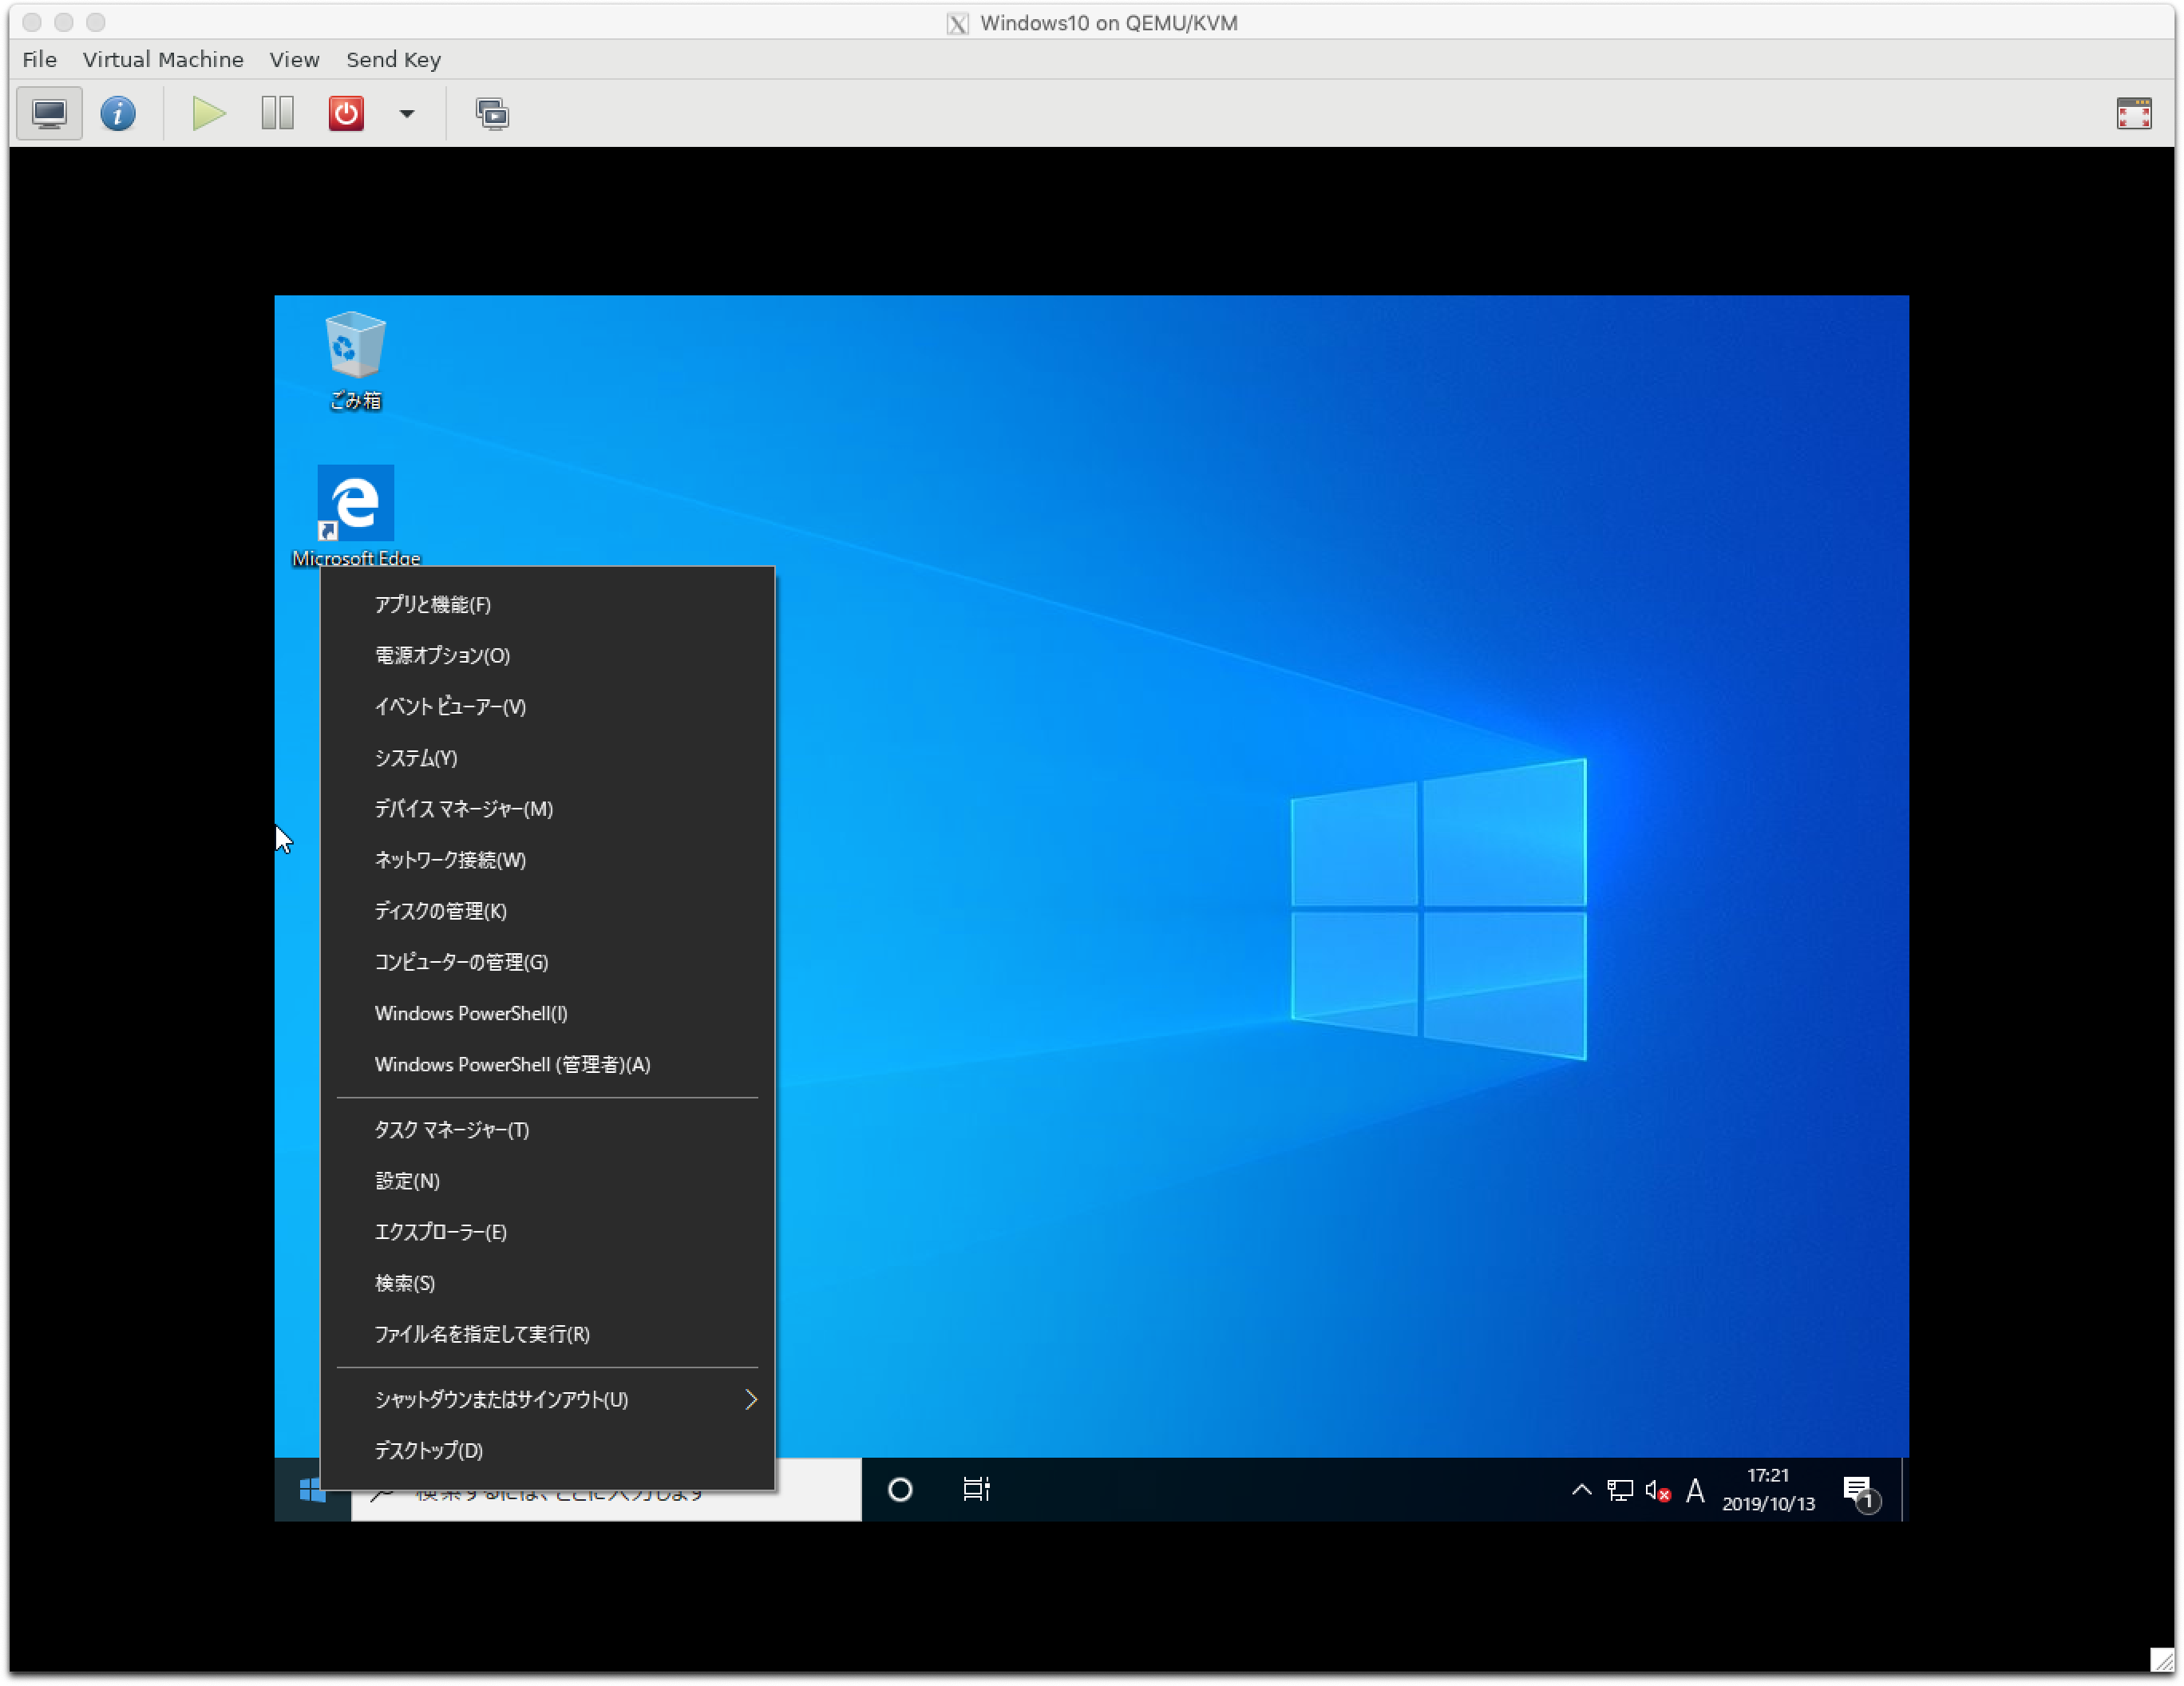Screen dimensions: 2184x1686
Task: Click the Windows Start button
Action: [312, 1490]
